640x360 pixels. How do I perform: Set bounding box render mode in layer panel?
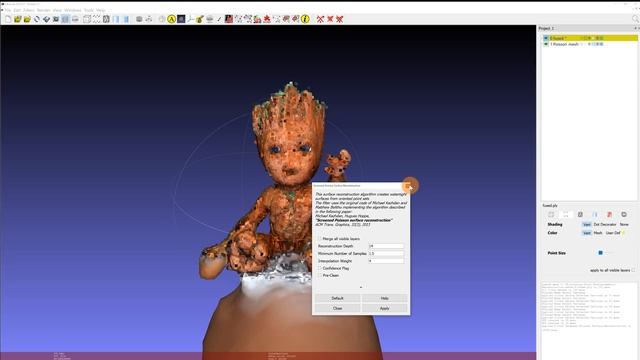551,214
